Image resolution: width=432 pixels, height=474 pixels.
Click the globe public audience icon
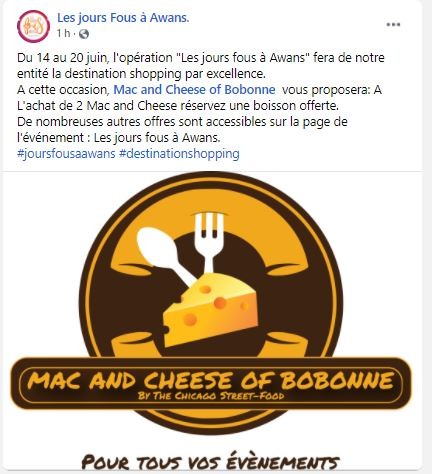pos(84,34)
